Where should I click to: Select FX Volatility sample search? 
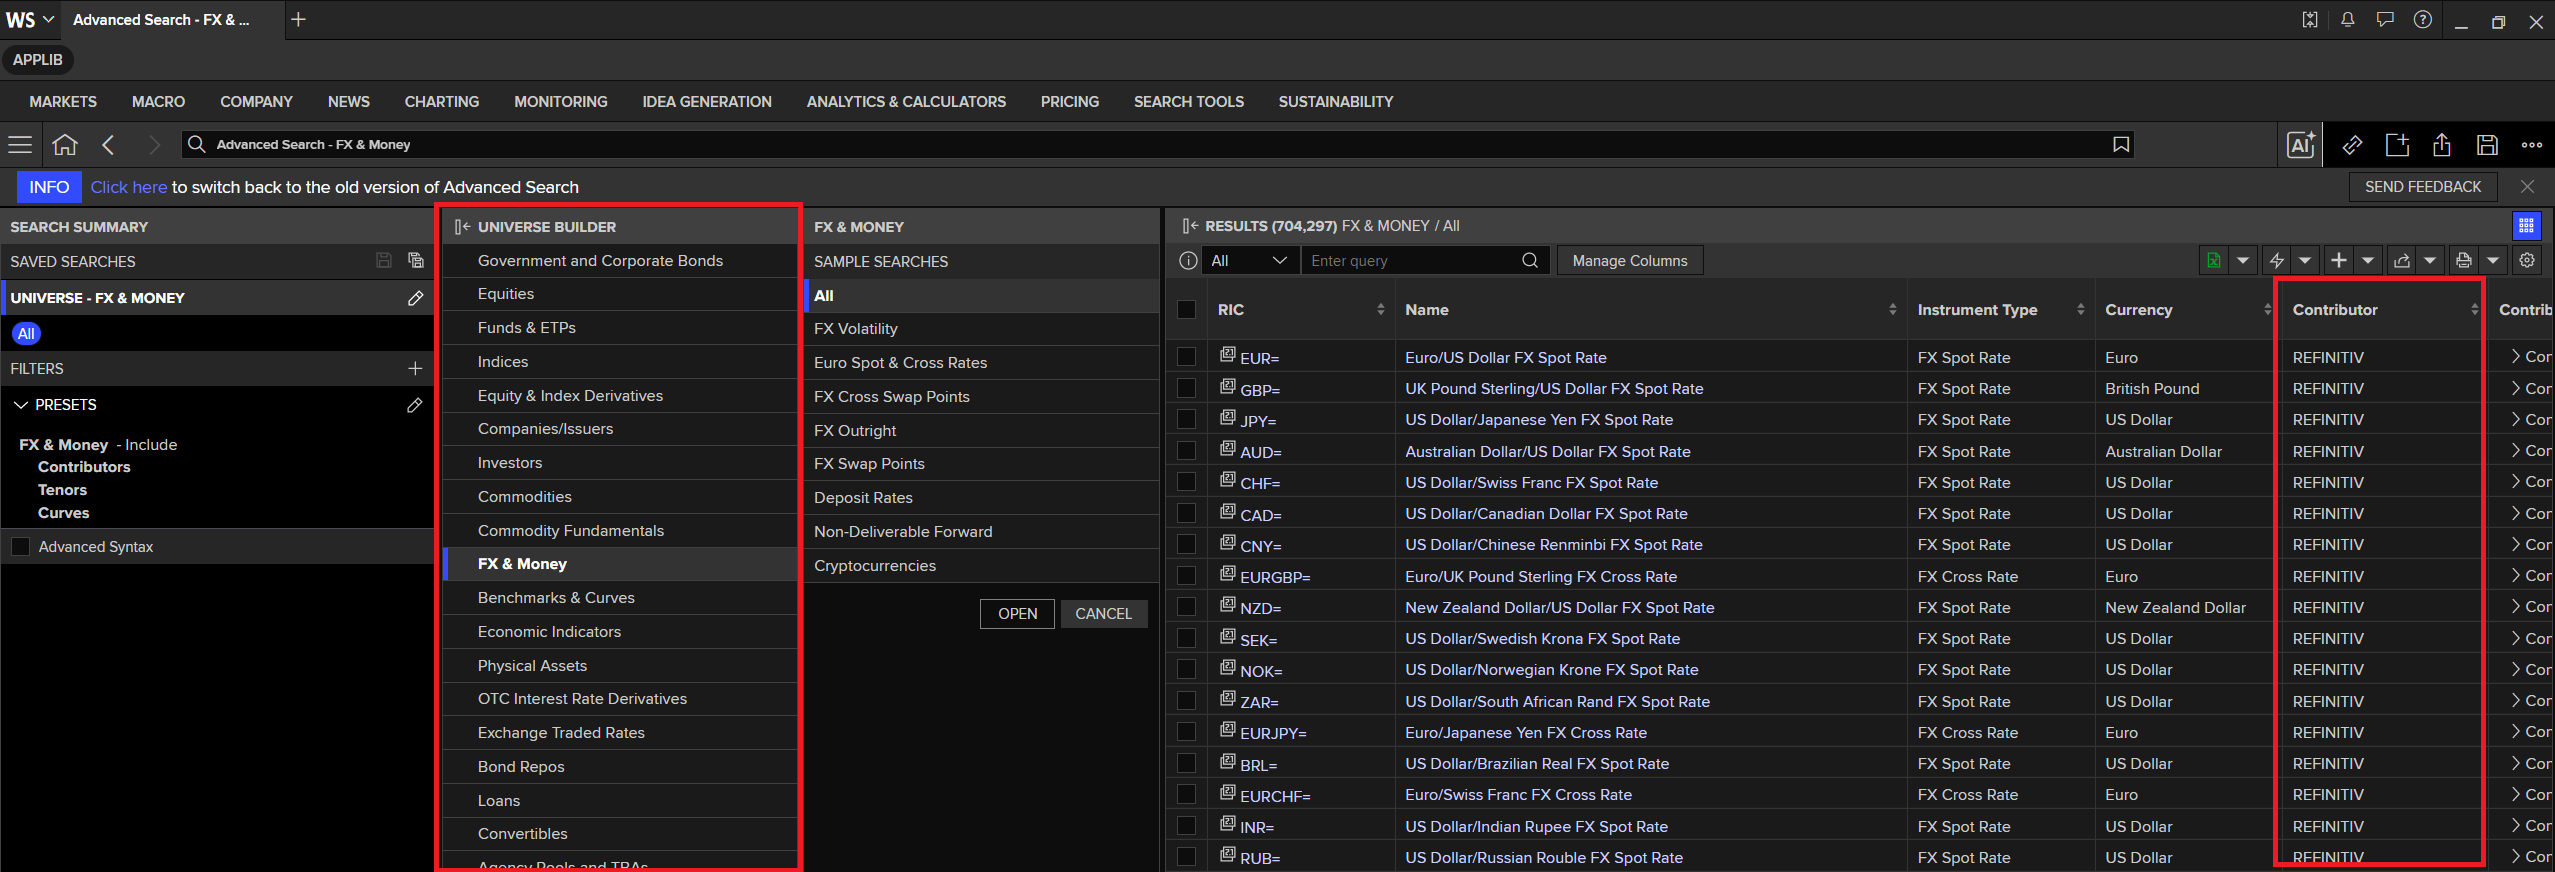981,329
